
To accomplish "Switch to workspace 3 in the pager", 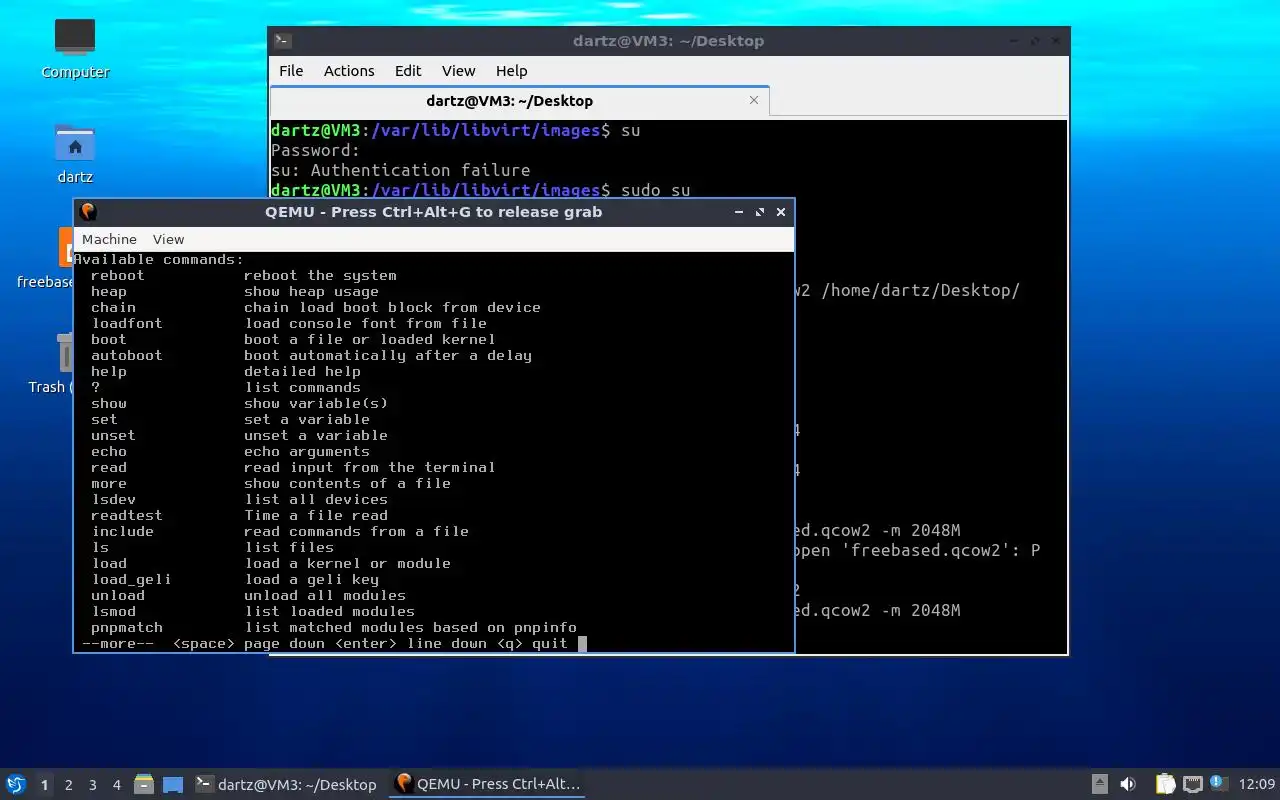I will (x=92, y=785).
